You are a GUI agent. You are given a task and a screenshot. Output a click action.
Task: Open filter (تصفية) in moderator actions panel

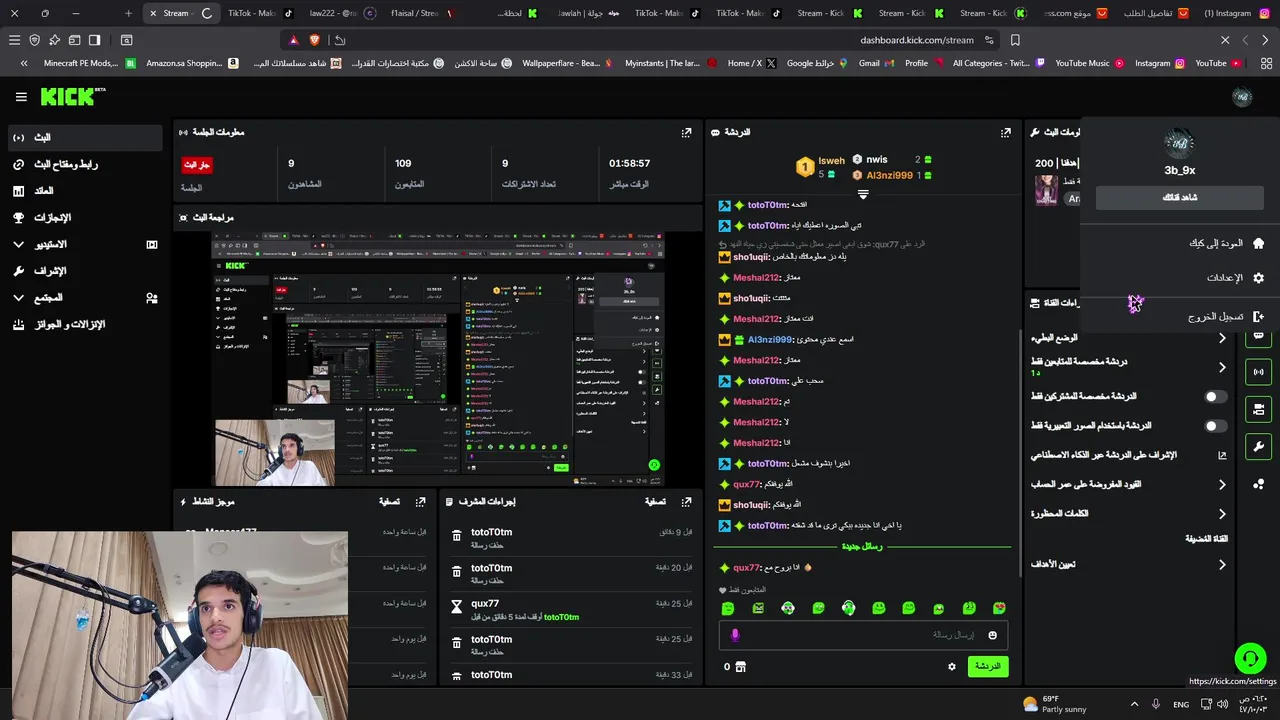[655, 502]
